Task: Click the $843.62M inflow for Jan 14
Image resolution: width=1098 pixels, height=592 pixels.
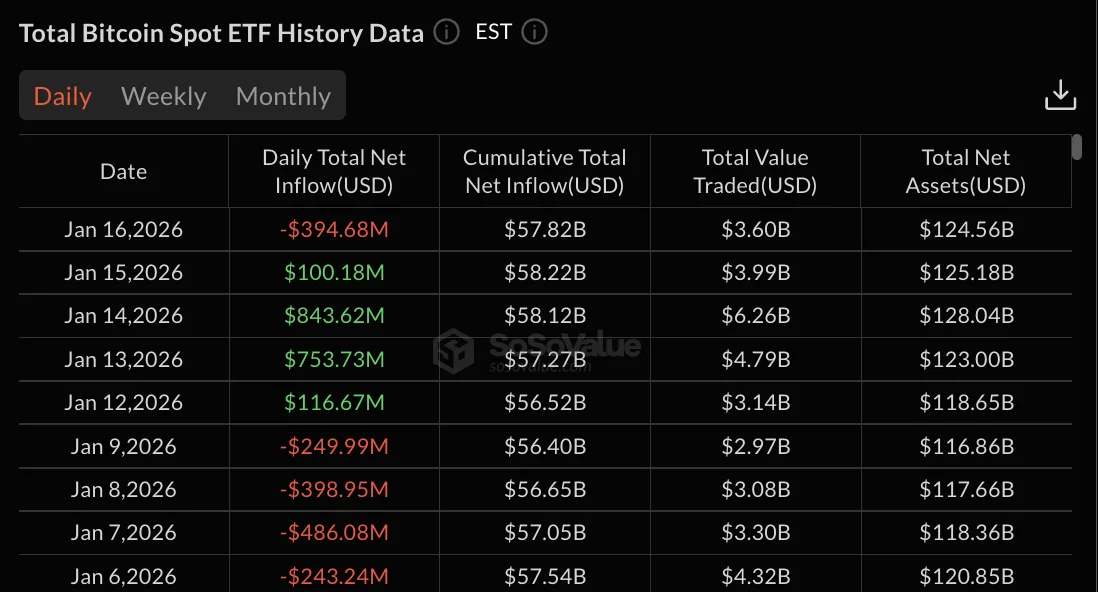Action: click(334, 315)
